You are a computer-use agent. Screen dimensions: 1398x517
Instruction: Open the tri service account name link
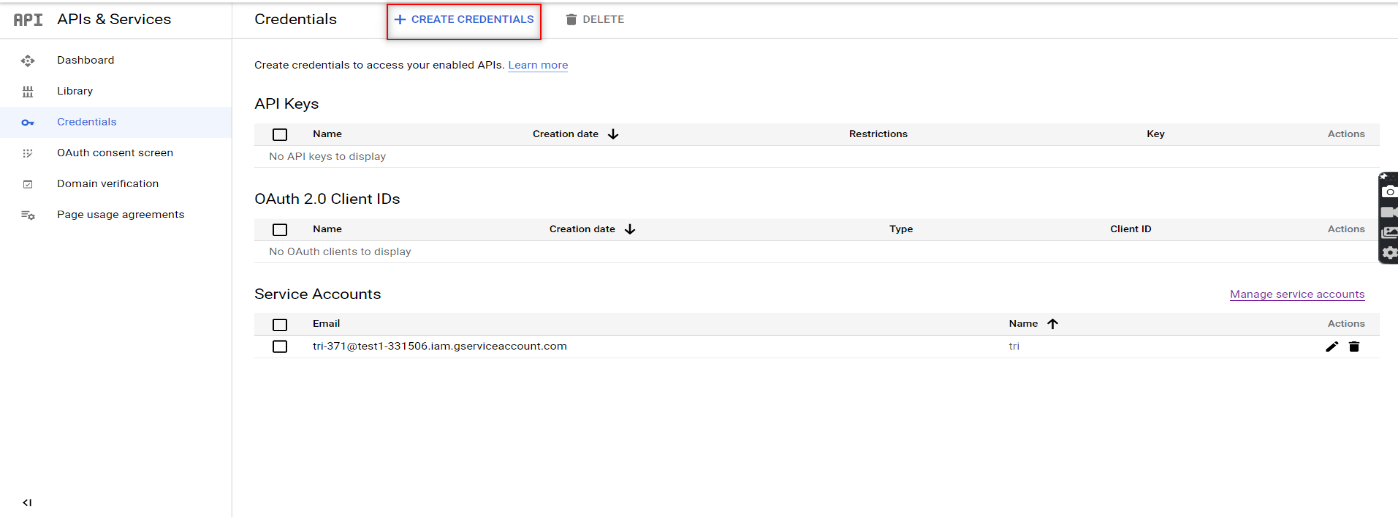(x=1014, y=346)
